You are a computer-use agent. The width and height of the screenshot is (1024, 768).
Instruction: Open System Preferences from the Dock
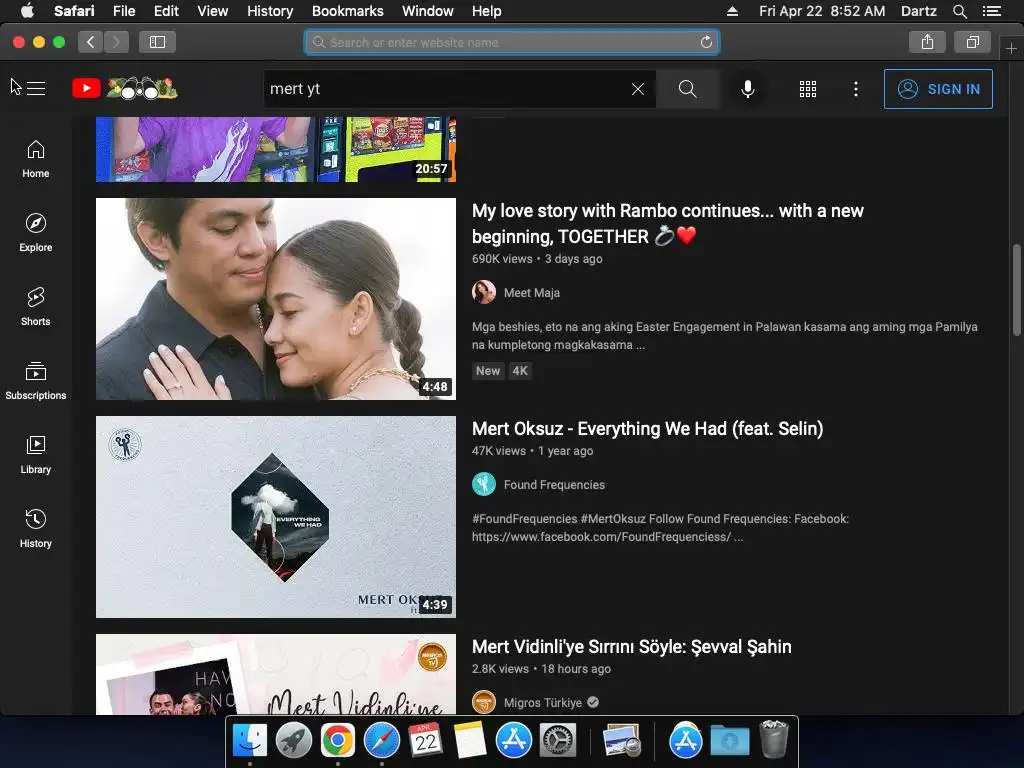[558, 741]
